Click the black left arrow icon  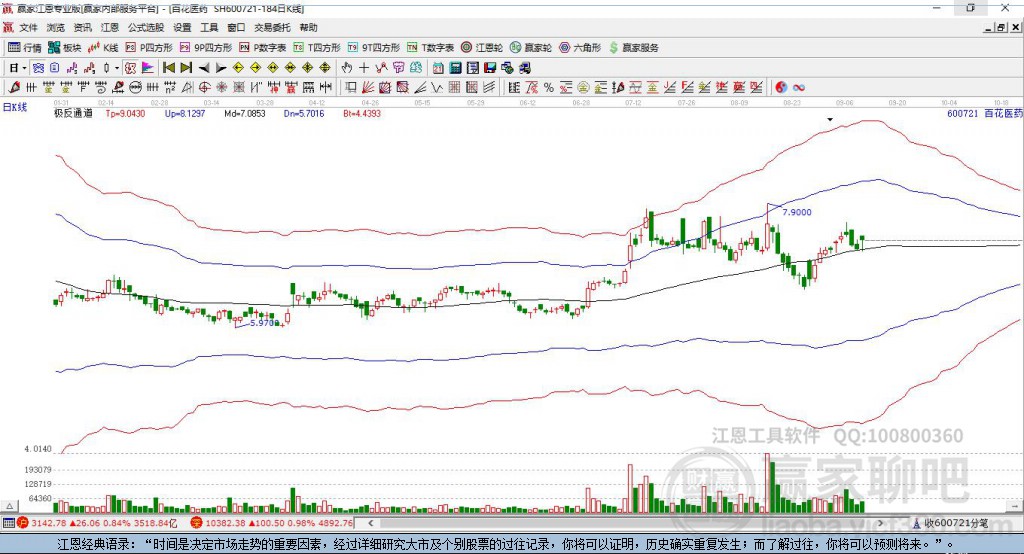204,68
